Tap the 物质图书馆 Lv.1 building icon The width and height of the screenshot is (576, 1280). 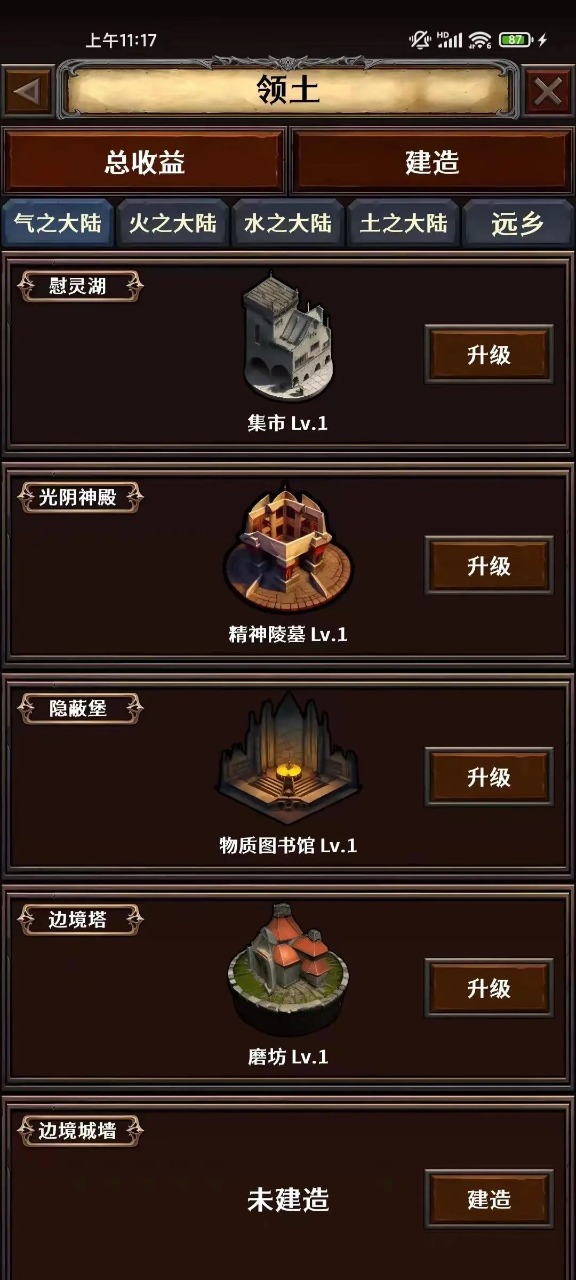288,759
